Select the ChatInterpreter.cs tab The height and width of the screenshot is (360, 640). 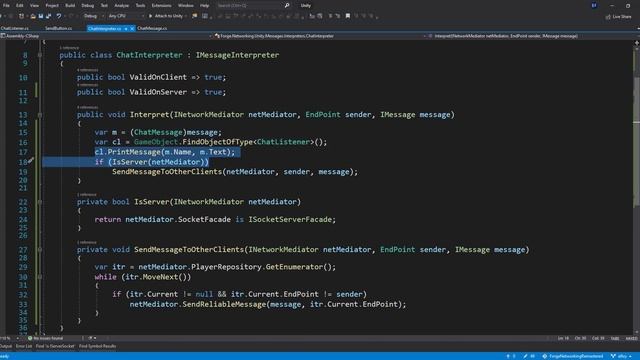tap(104, 29)
